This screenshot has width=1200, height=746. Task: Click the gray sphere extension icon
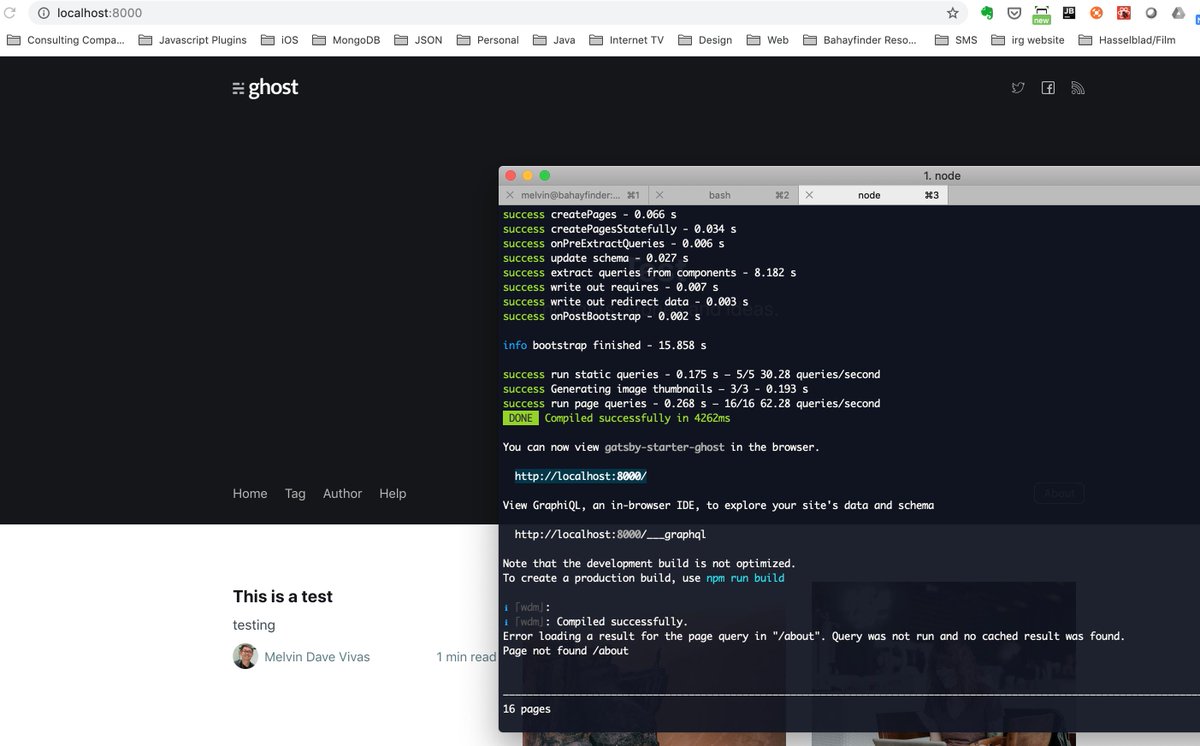pos(1151,13)
